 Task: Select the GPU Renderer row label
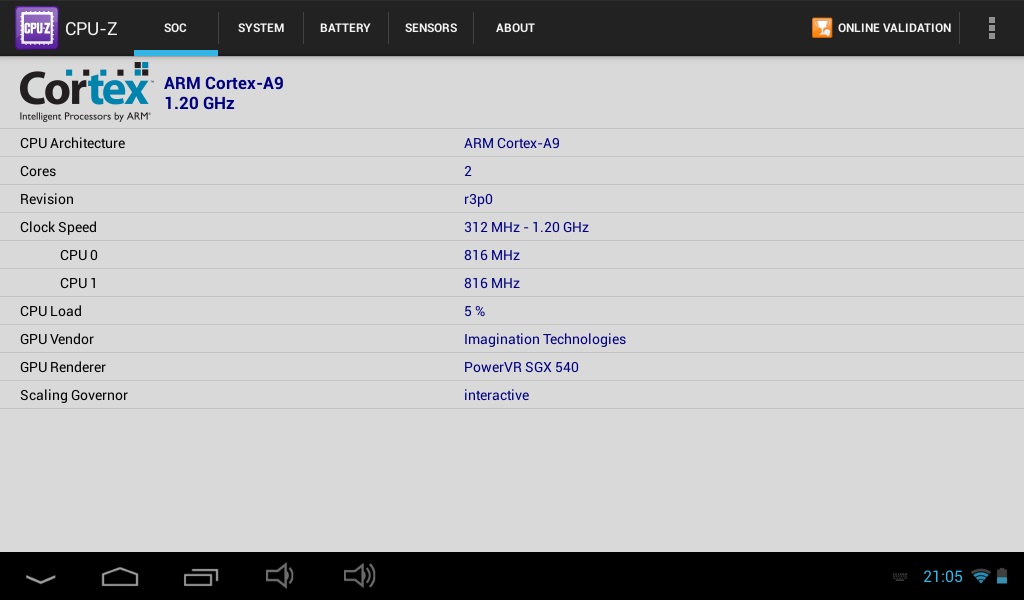point(63,368)
